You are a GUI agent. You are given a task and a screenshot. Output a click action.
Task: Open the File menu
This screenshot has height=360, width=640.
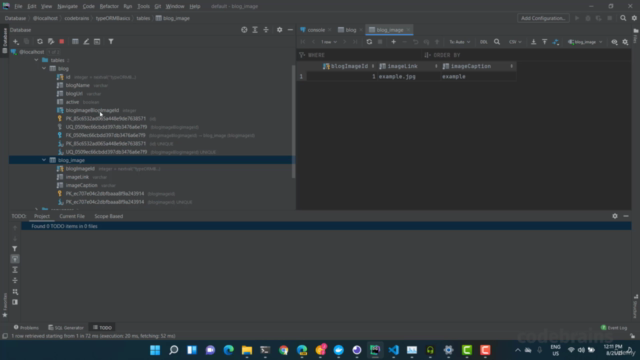[18, 6]
